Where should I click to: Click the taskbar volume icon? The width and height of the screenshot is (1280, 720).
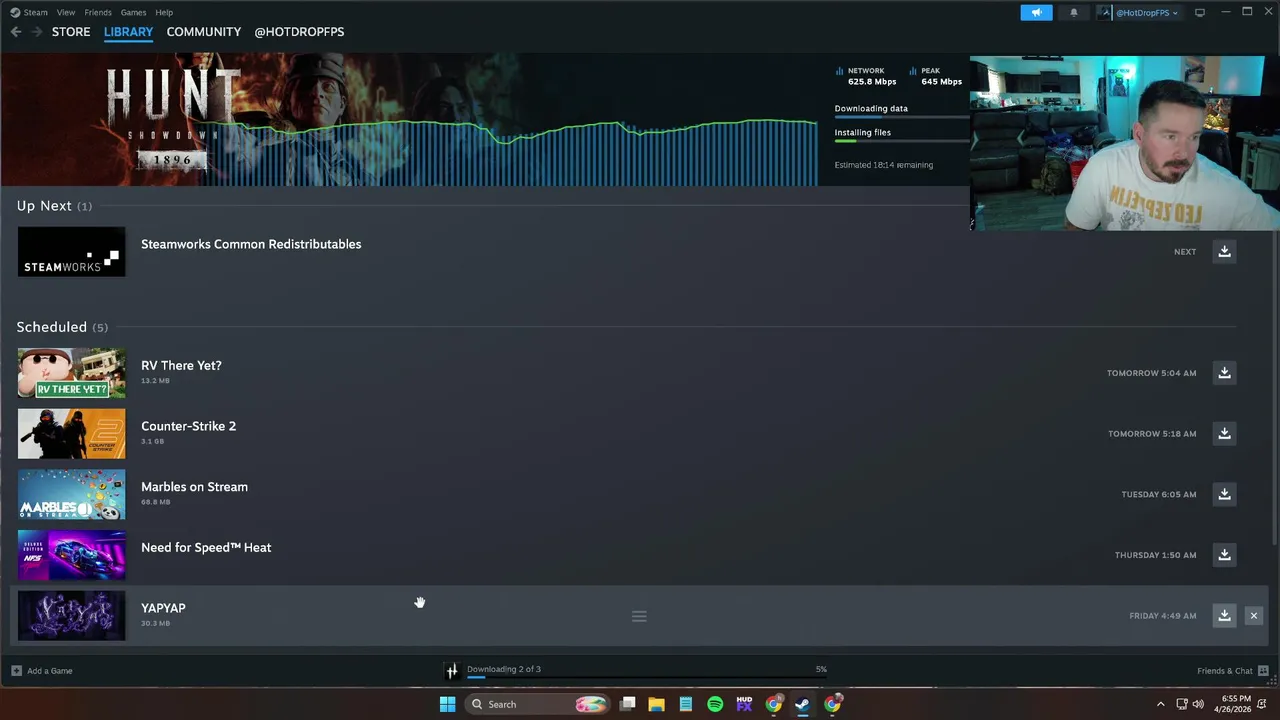(x=1198, y=704)
